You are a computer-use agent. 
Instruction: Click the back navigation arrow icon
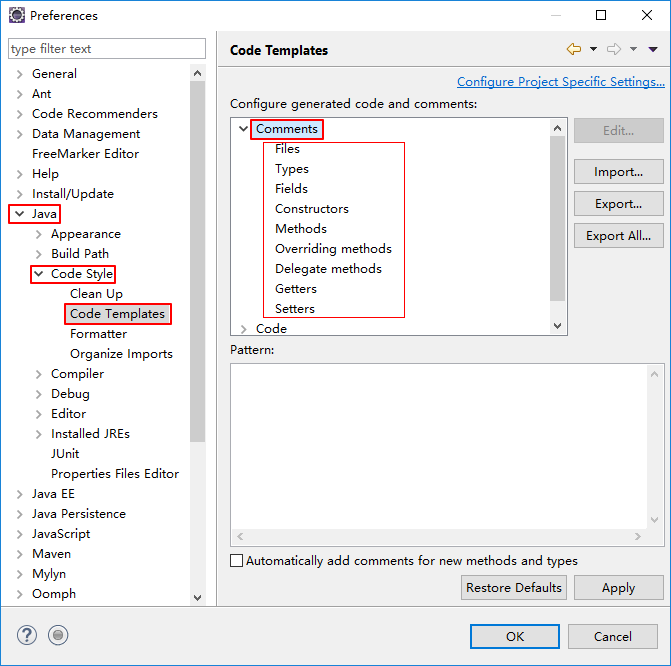[x=573, y=49]
